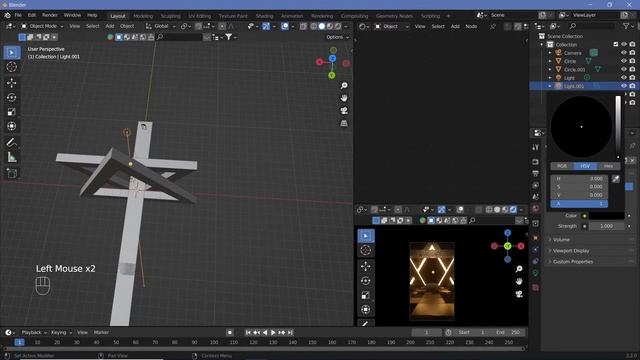Image resolution: width=640 pixels, height=360 pixels.
Task: Click the outliner search field
Action: pyautogui.click(x=592, y=26)
